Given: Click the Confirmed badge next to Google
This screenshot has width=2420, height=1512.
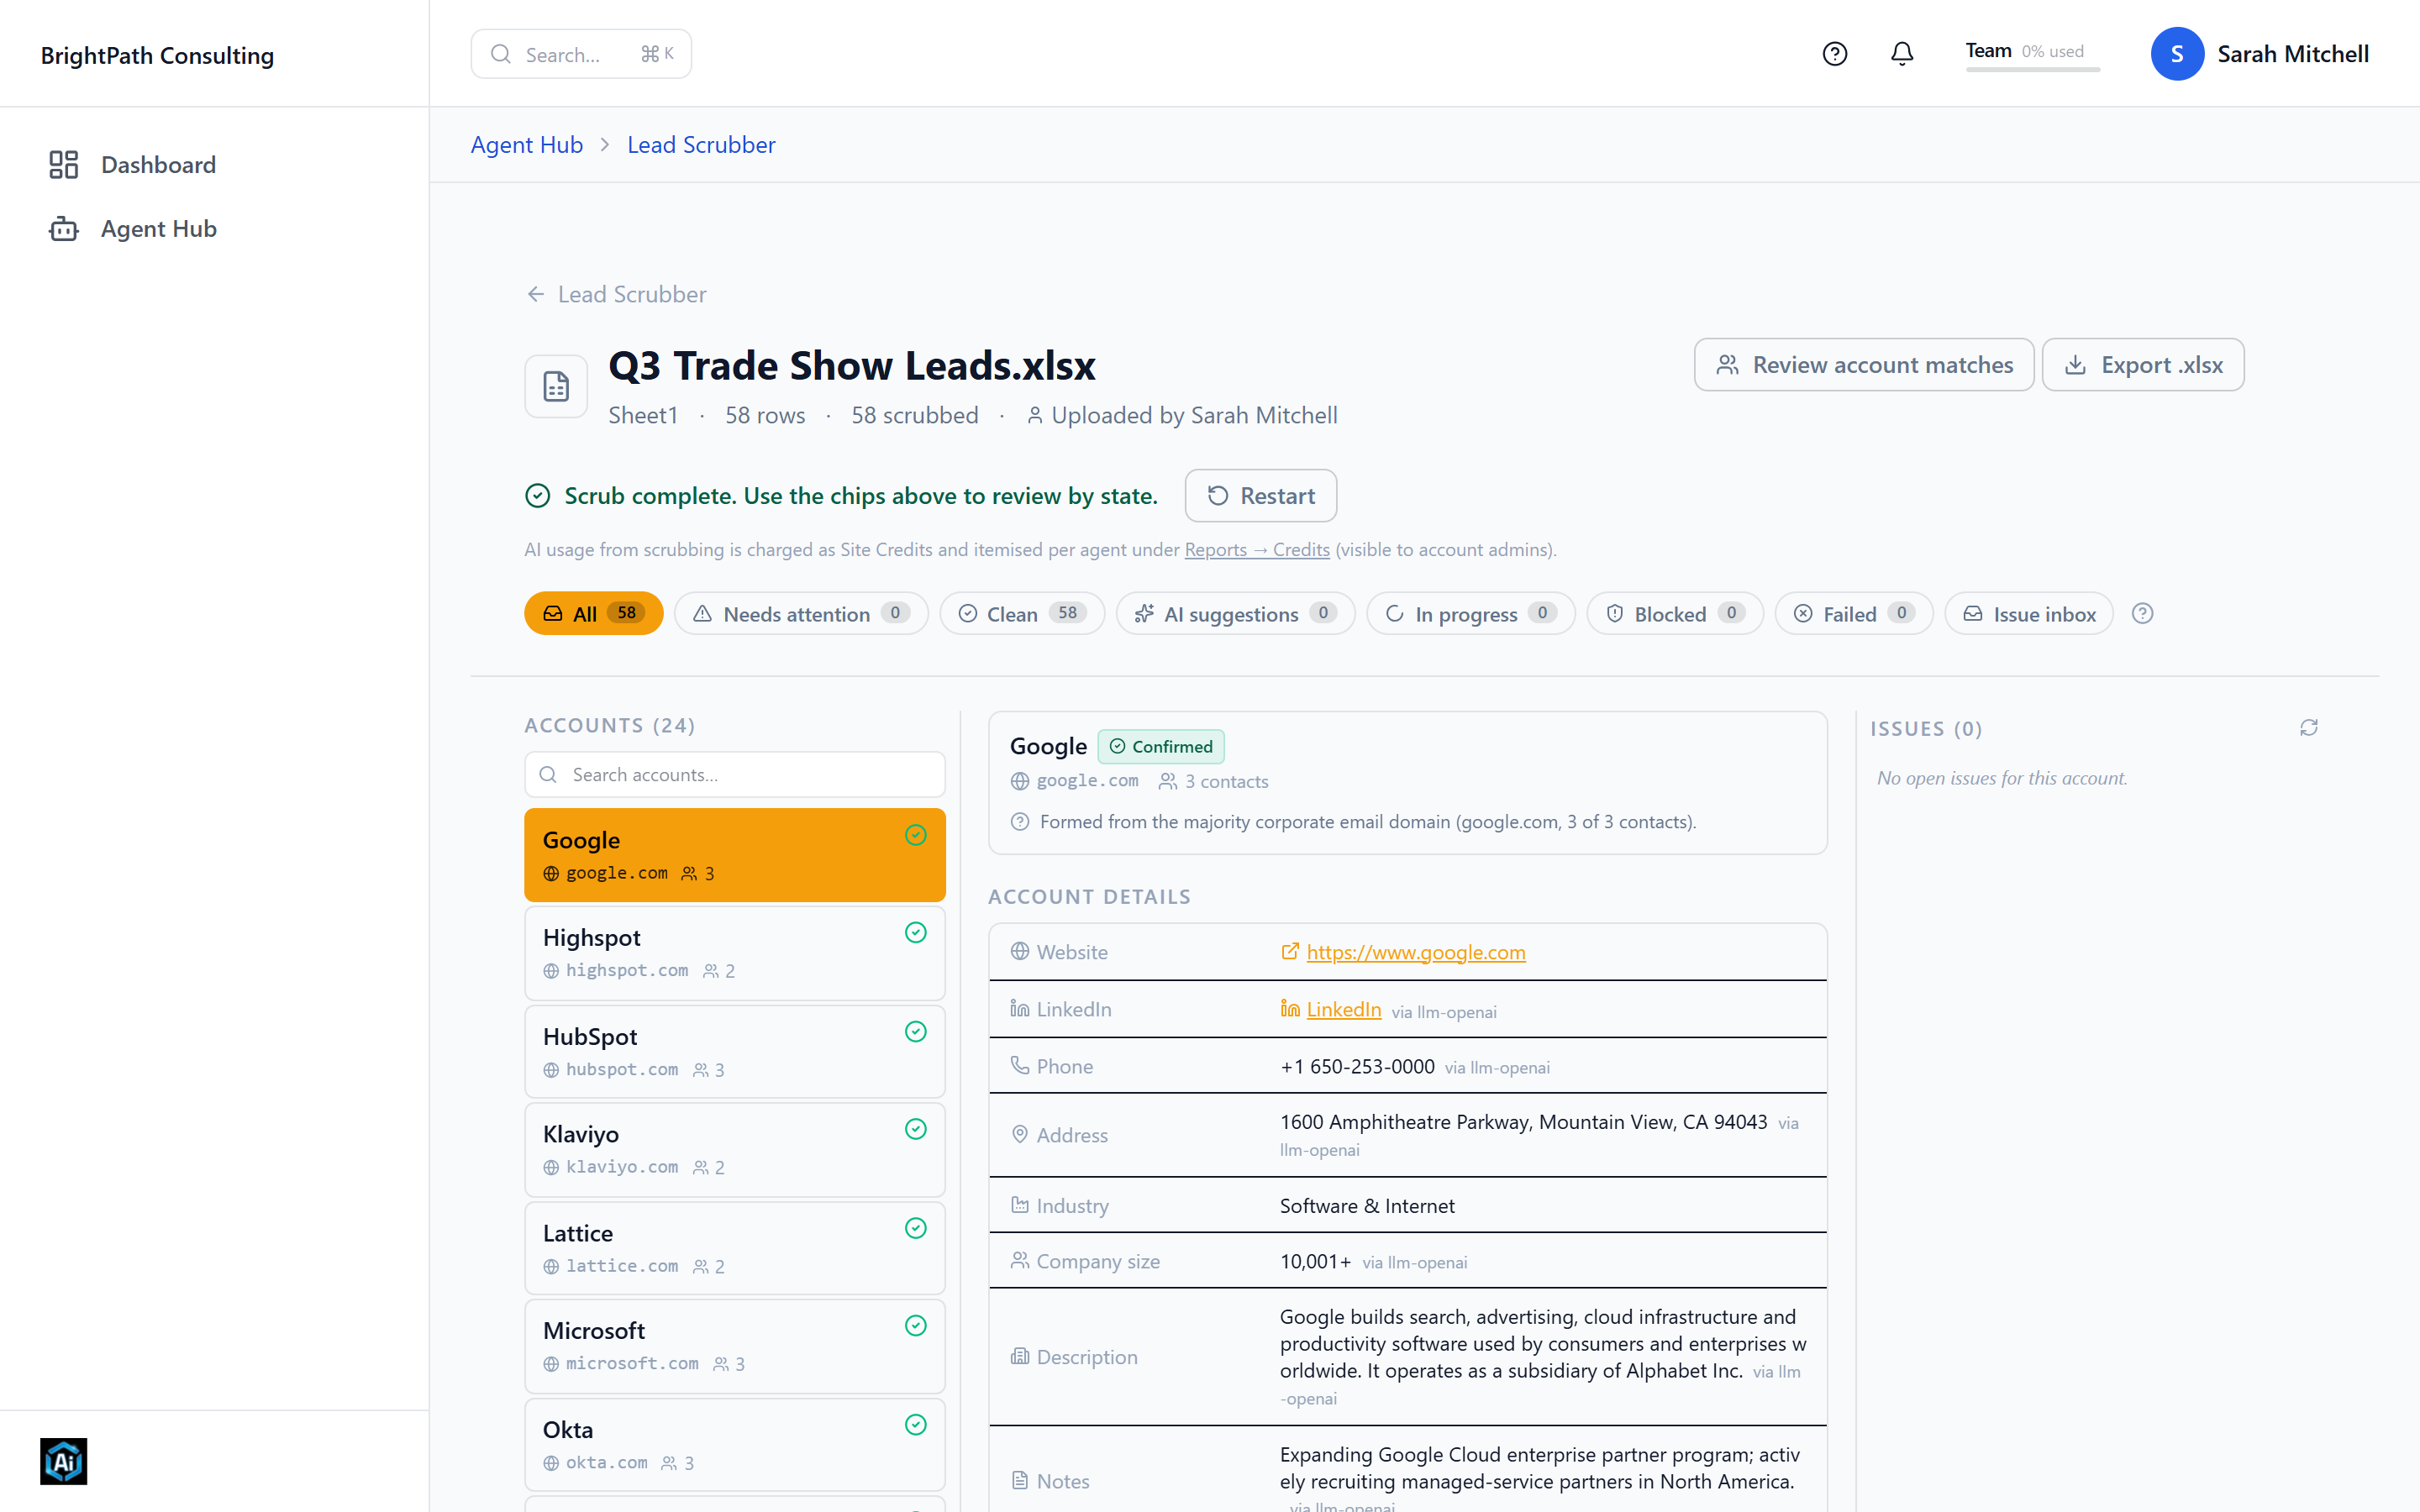Looking at the screenshot, I should (1161, 746).
